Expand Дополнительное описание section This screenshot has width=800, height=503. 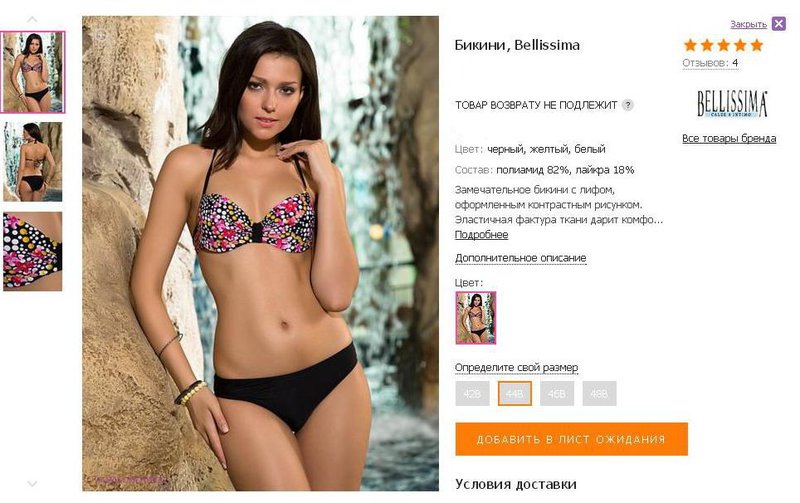point(520,258)
